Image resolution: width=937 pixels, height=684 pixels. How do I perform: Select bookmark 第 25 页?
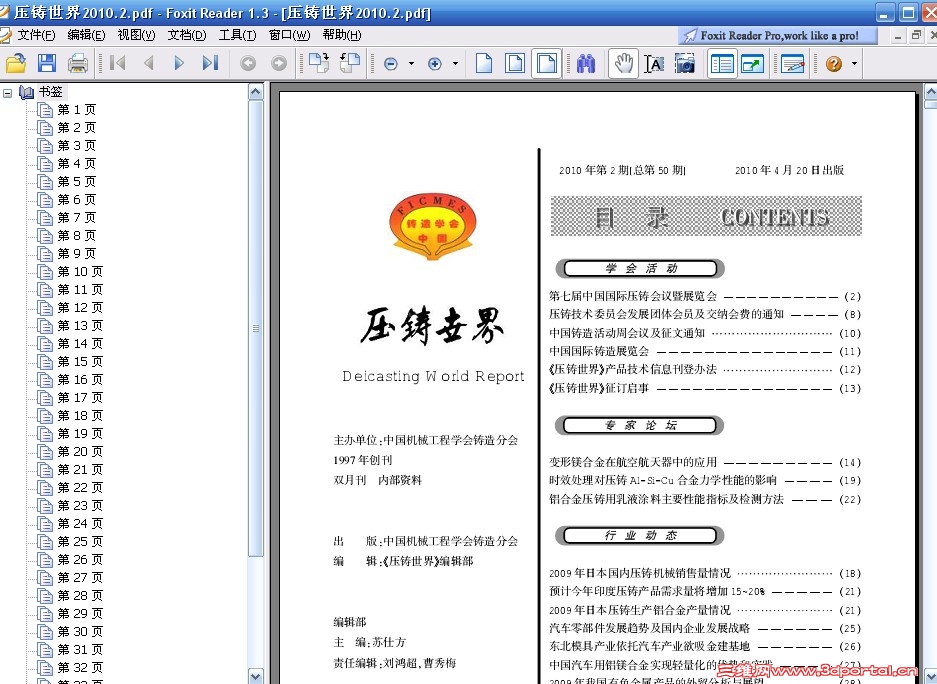(80, 542)
